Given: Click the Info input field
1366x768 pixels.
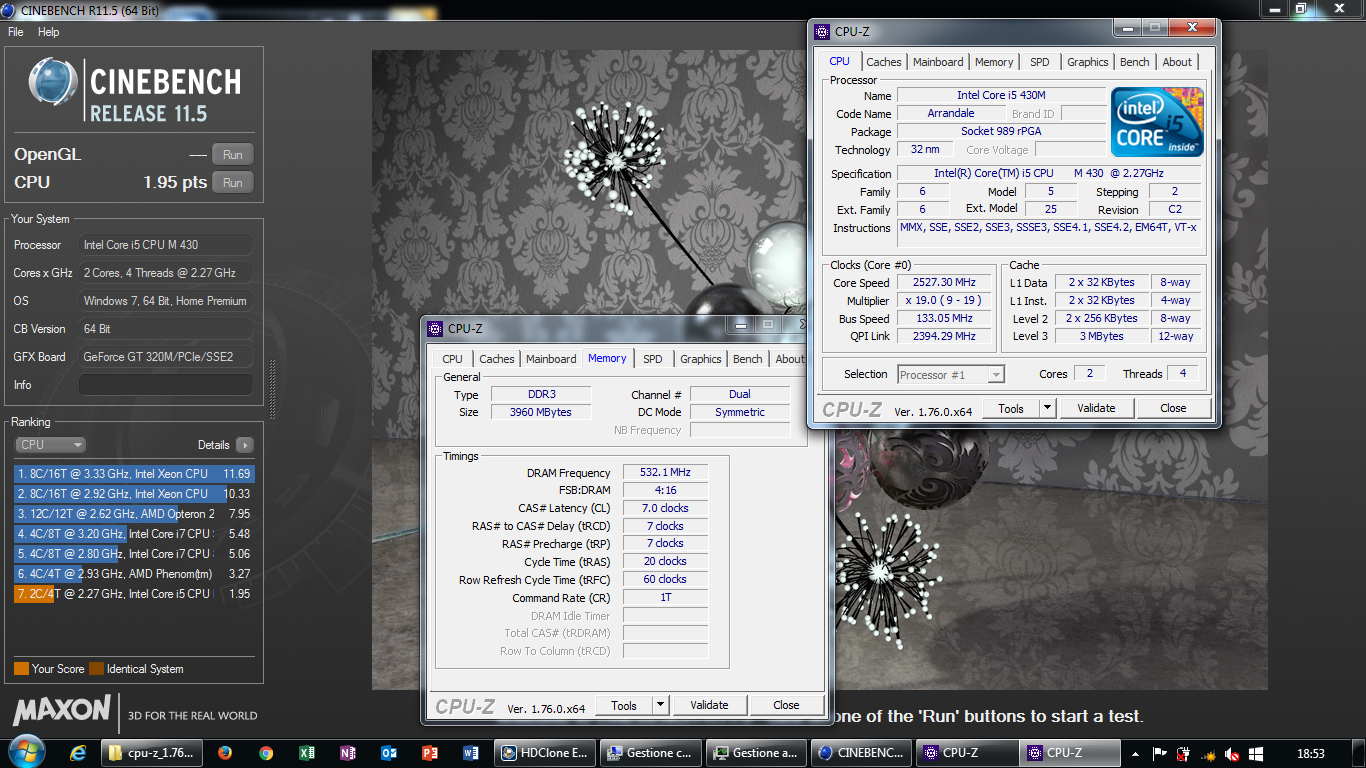Looking at the screenshot, I should (165, 385).
